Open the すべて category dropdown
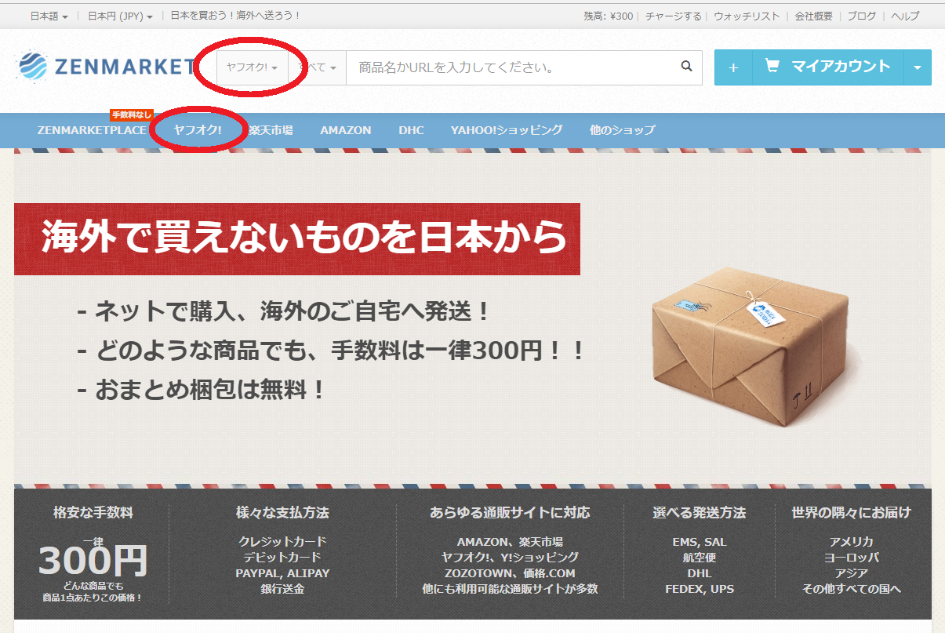The height and width of the screenshot is (633, 945). tap(318, 67)
